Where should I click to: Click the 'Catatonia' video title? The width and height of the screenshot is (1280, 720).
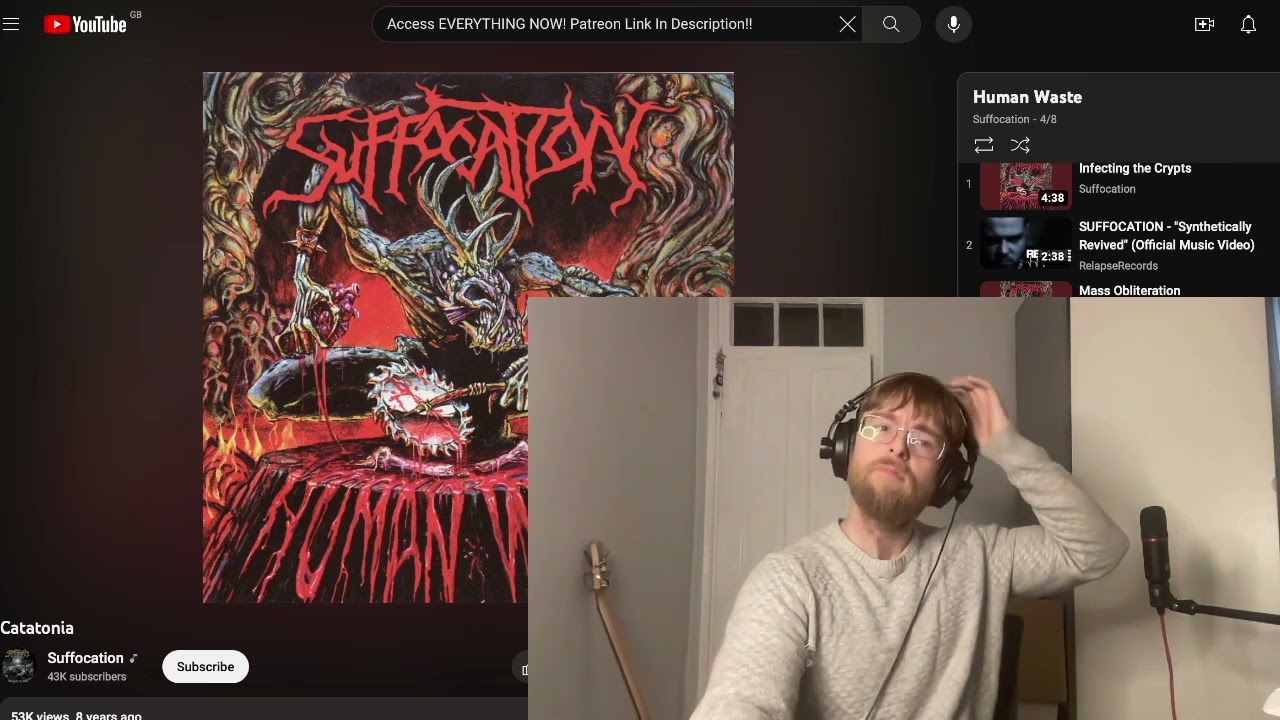tap(37, 628)
